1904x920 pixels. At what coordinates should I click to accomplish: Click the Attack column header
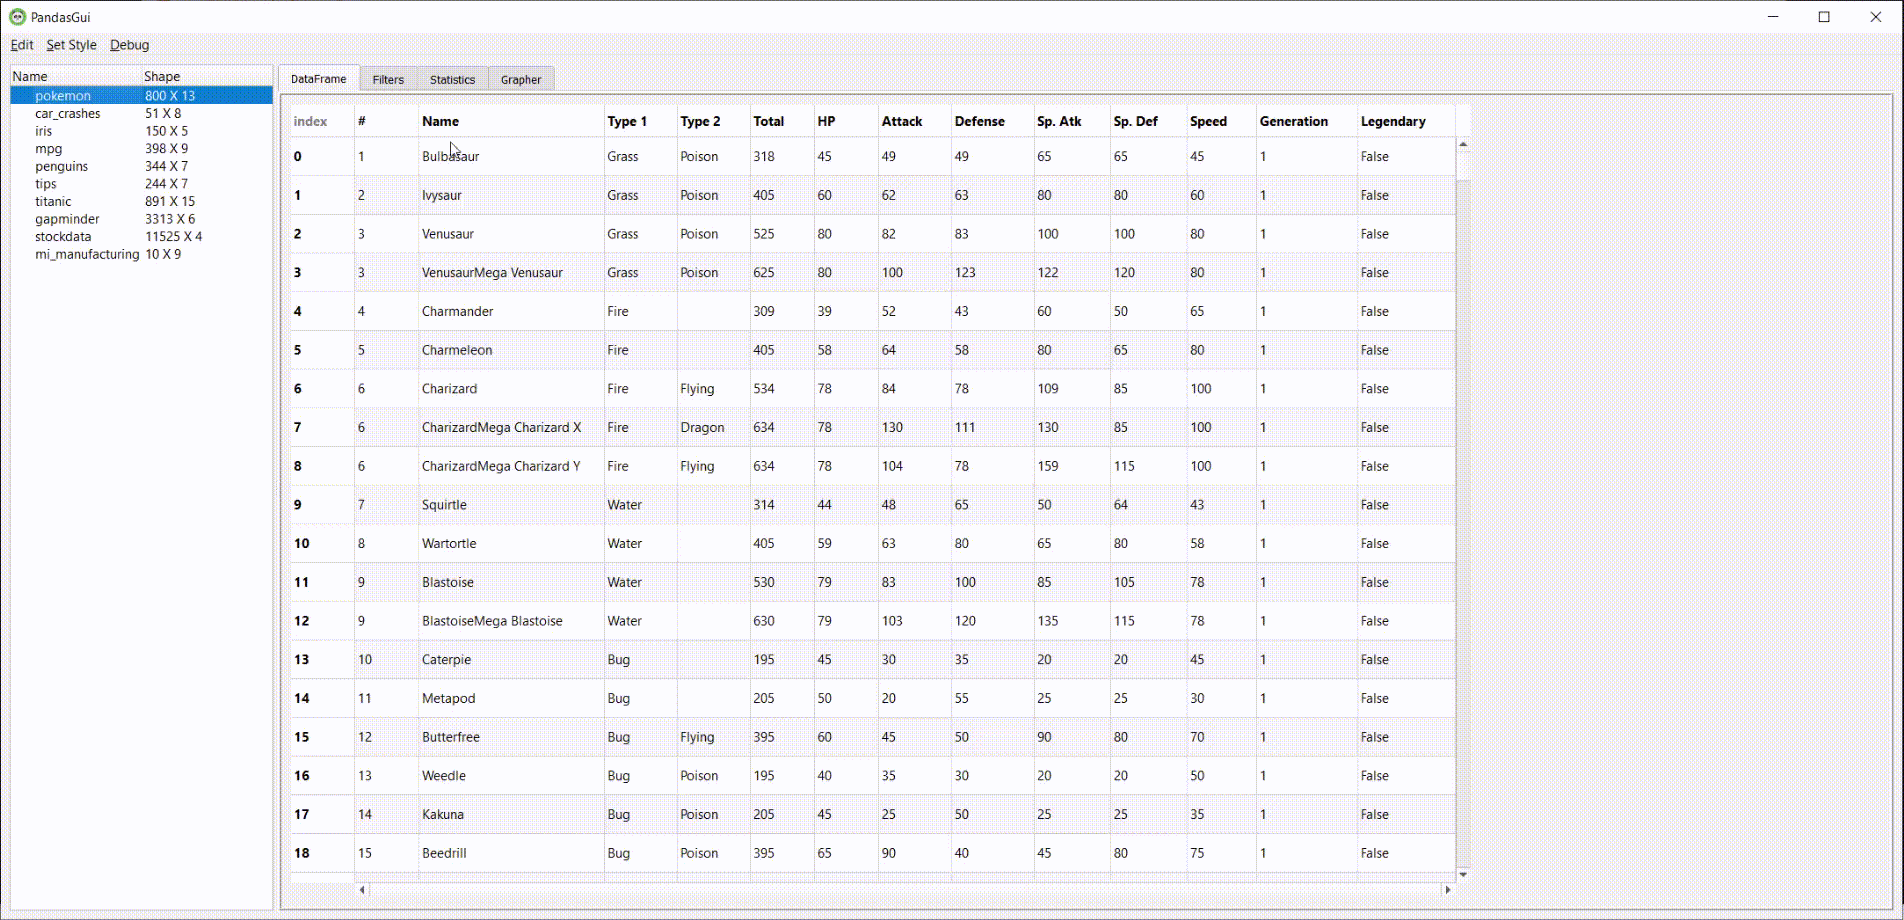tap(914, 121)
